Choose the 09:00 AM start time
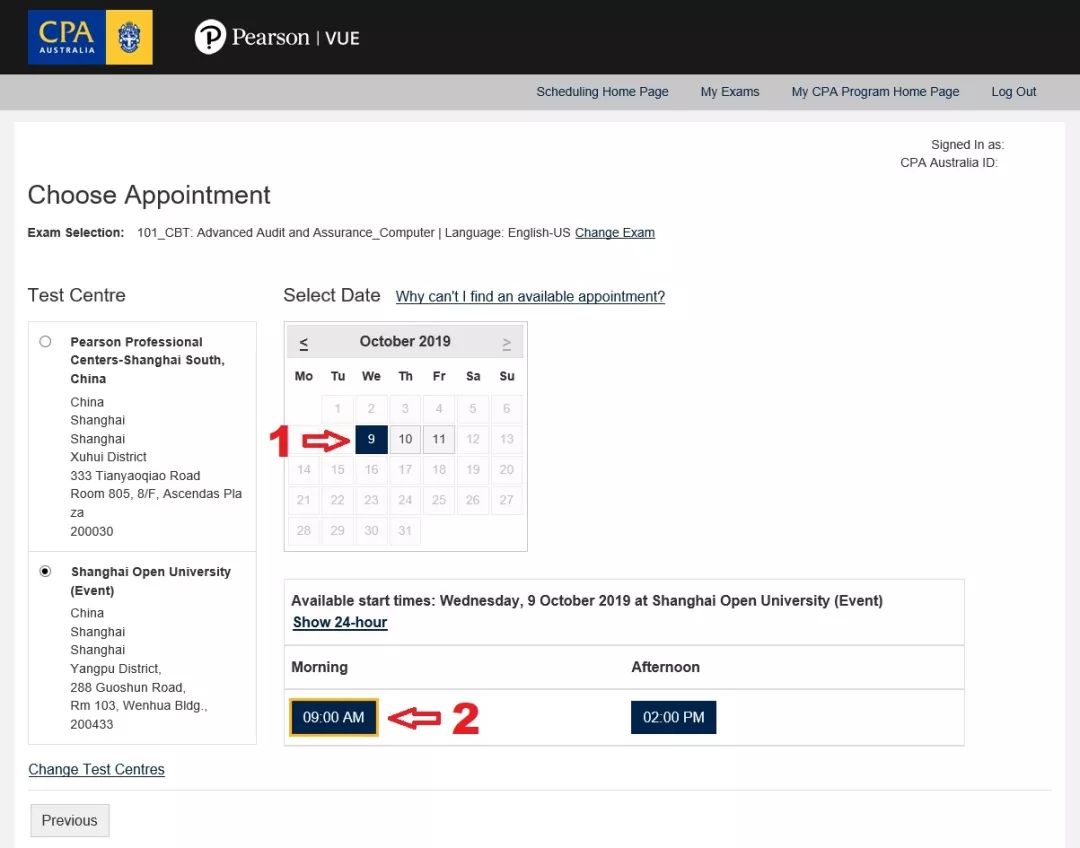The image size is (1080, 848). (334, 717)
